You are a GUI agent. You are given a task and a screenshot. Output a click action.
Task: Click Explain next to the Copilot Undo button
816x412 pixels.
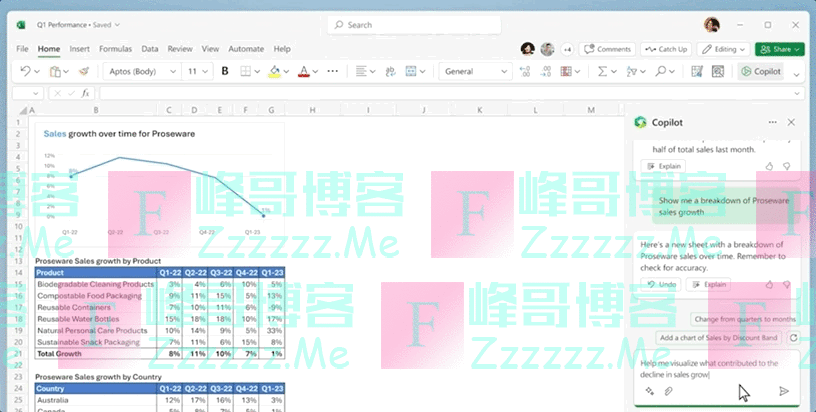click(x=708, y=285)
